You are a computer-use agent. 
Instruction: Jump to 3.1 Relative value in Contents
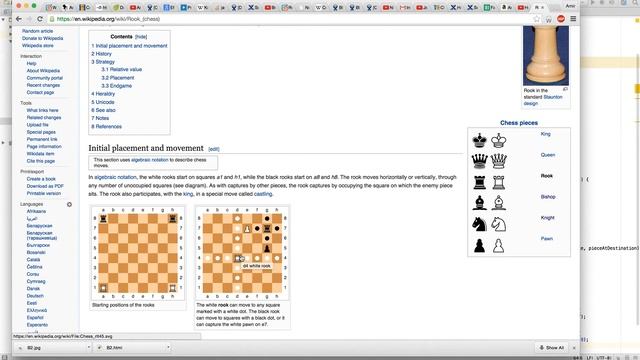[122, 69]
